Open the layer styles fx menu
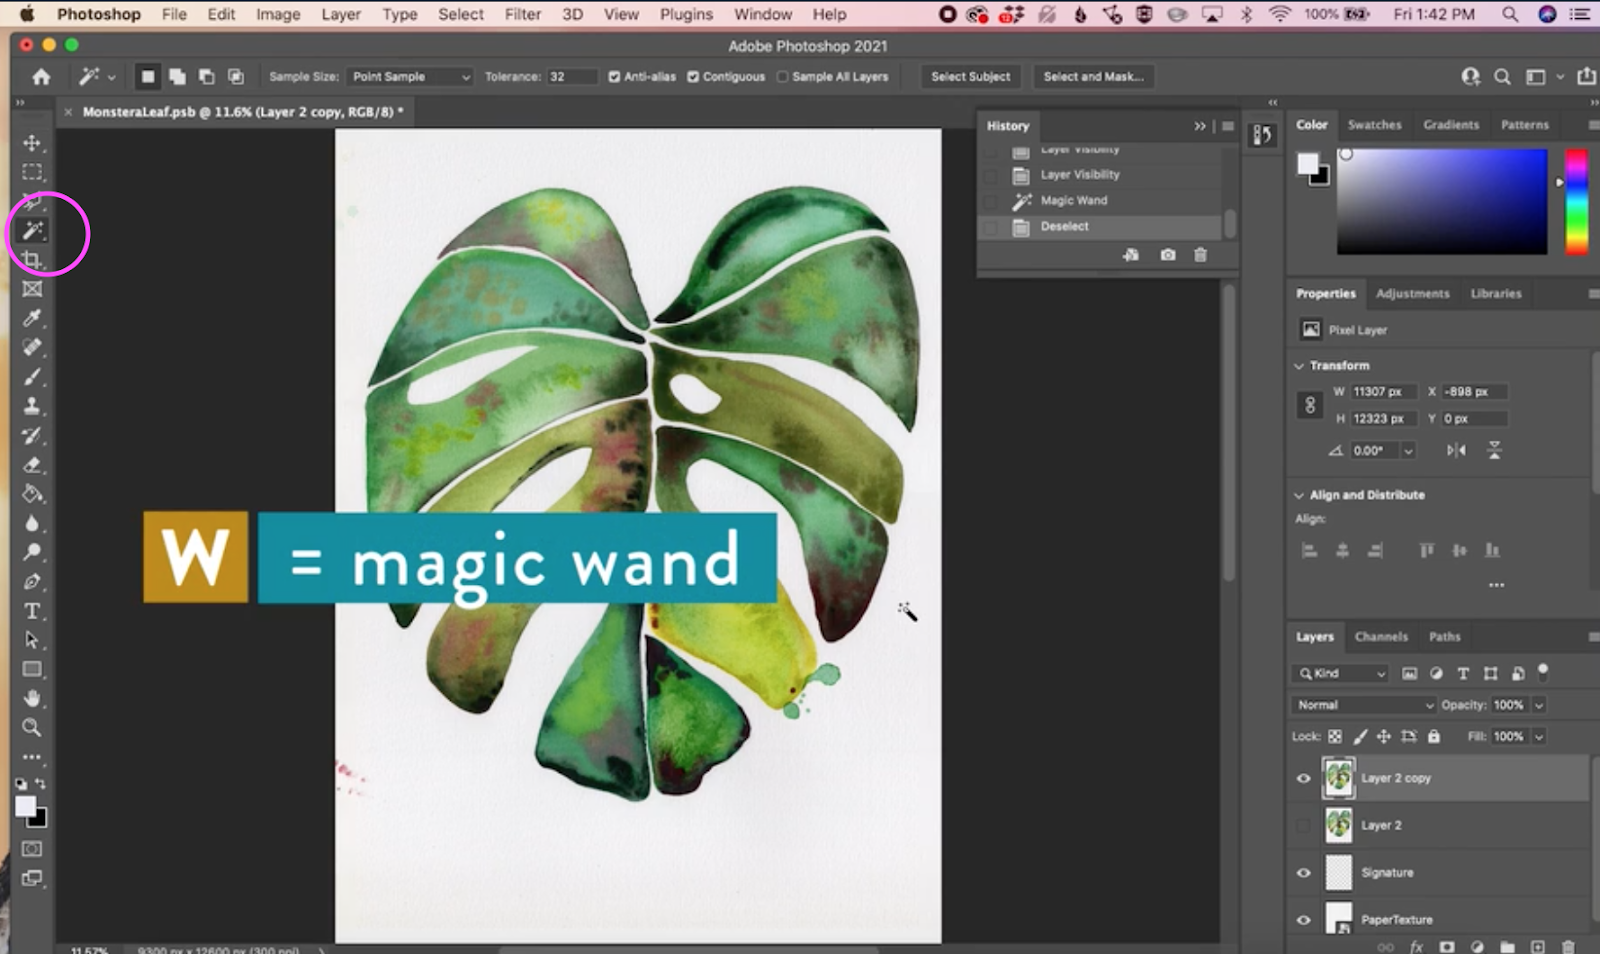Image resolution: width=1600 pixels, height=954 pixels. point(1417,946)
